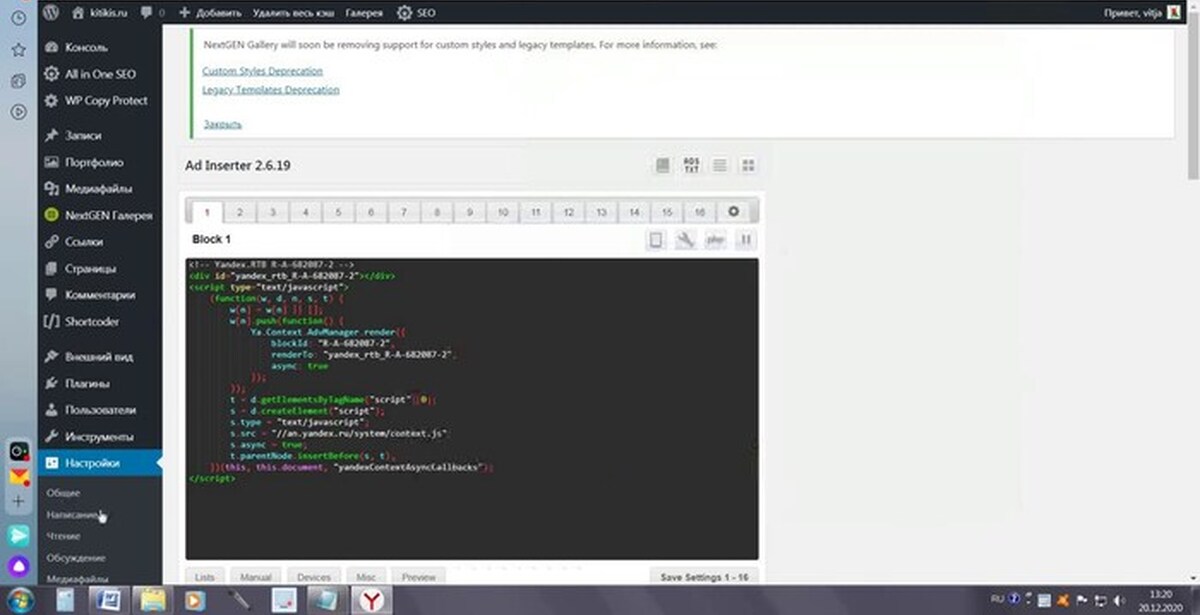Open Yandex Browser on the taskbar

point(370,600)
